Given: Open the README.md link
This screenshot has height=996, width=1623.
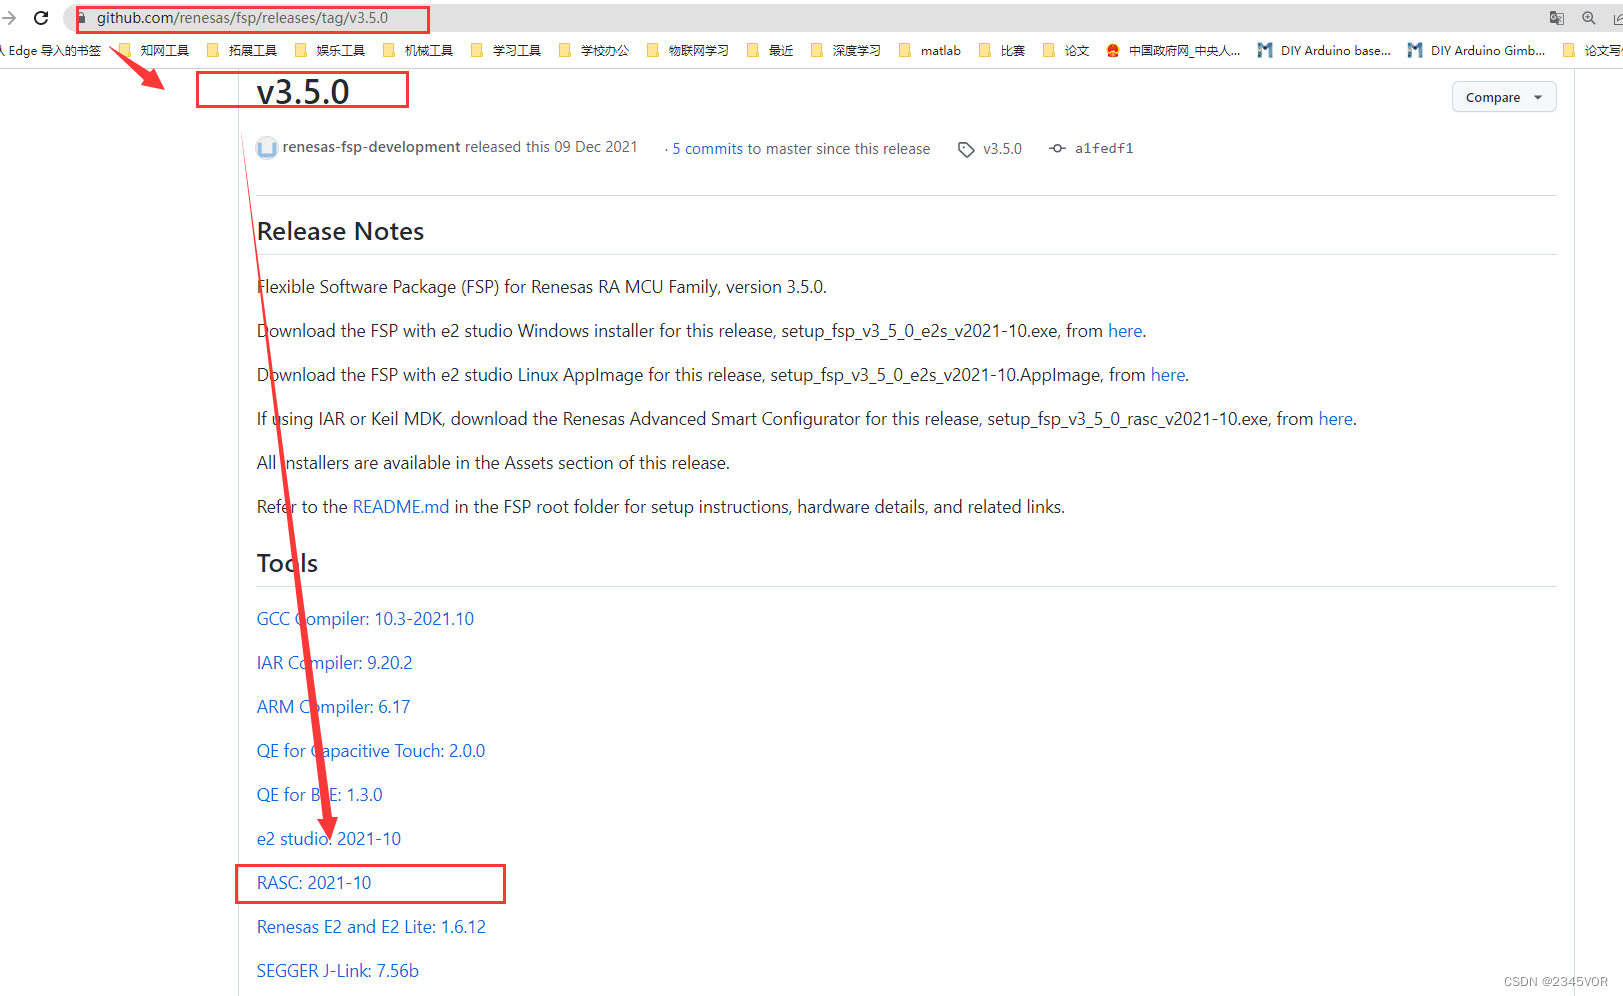Looking at the screenshot, I should pyautogui.click(x=401, y=507).
